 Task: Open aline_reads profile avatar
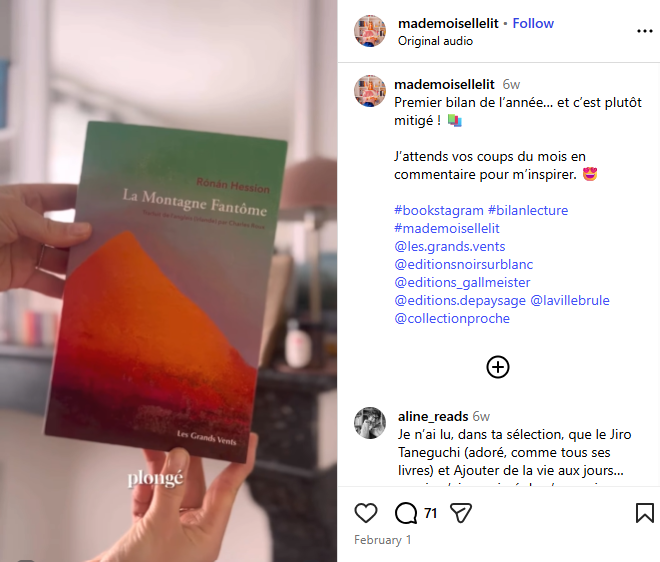click(x=370, y=423)
